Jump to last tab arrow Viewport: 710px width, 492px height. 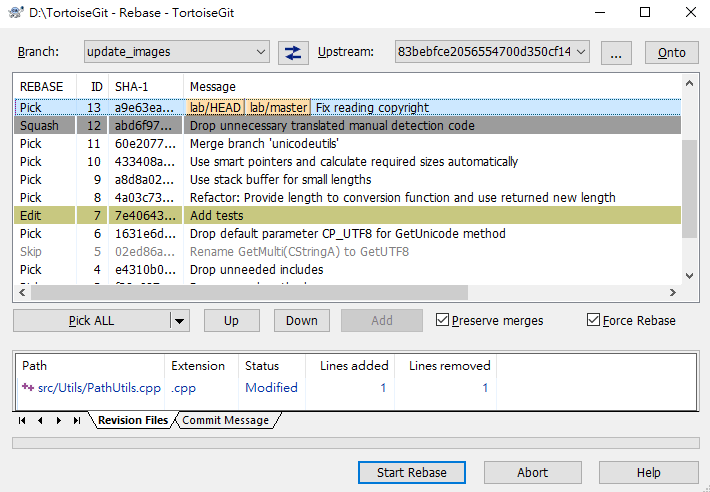coord(77,420)
